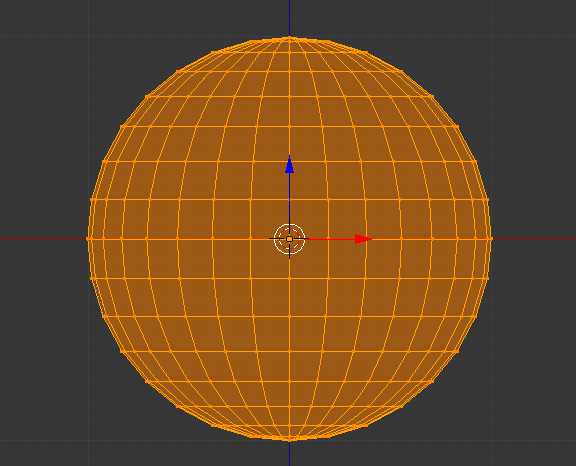This screenshot has height=466, width=576.
Task: Select the vertex at the sphere's bottom pole
Action: (x=289, y=439)
